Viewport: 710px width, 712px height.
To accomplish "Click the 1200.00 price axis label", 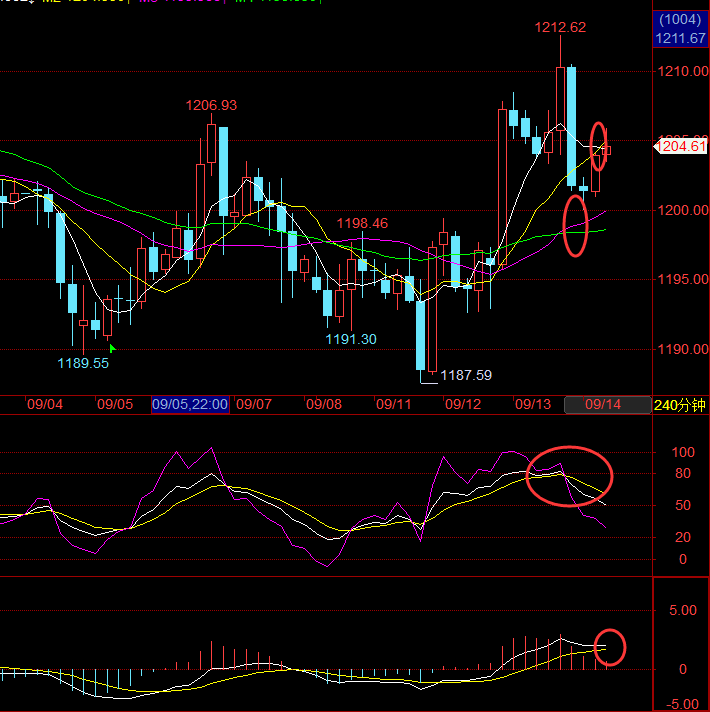I will [683, 210].
